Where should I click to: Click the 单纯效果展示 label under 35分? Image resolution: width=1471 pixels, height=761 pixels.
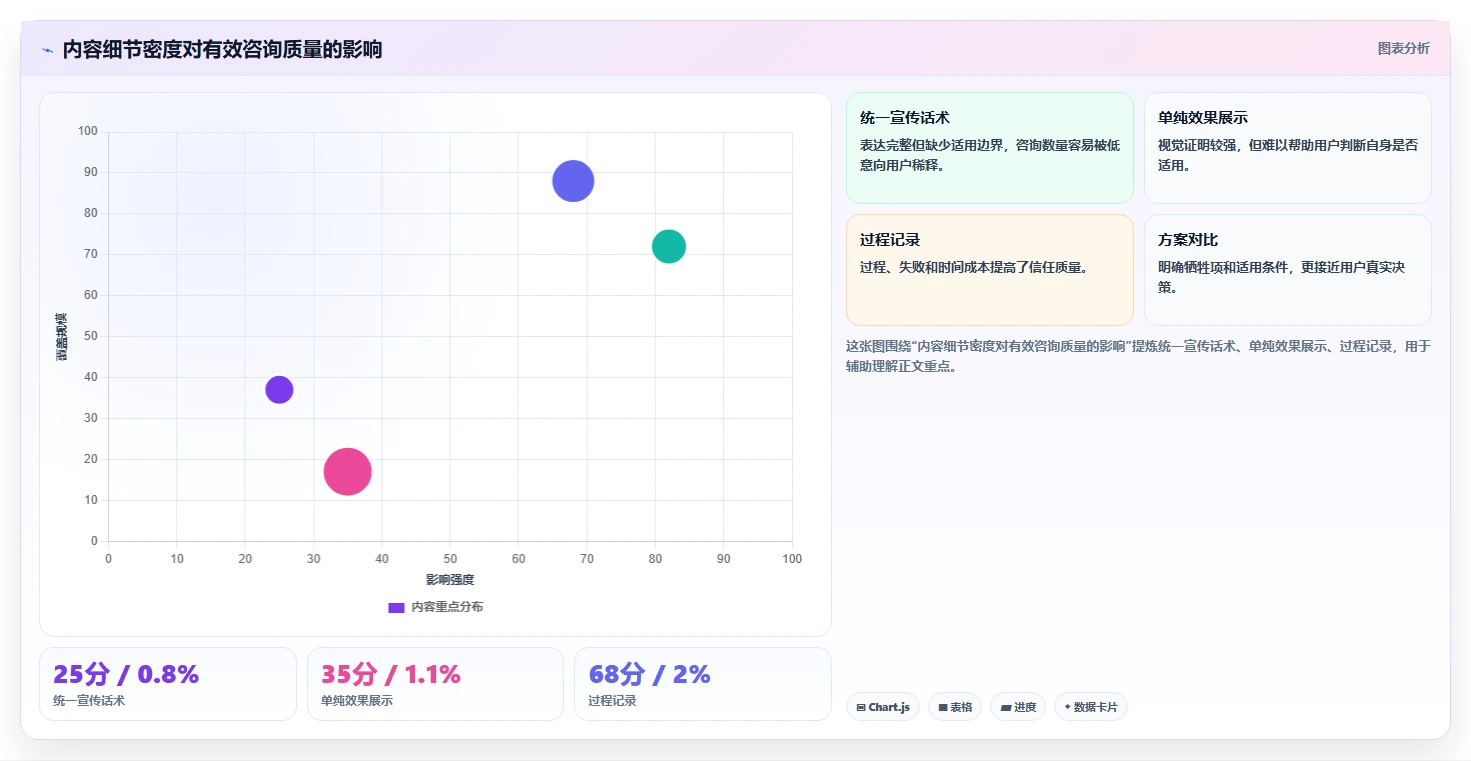click(x=357, y=701)
